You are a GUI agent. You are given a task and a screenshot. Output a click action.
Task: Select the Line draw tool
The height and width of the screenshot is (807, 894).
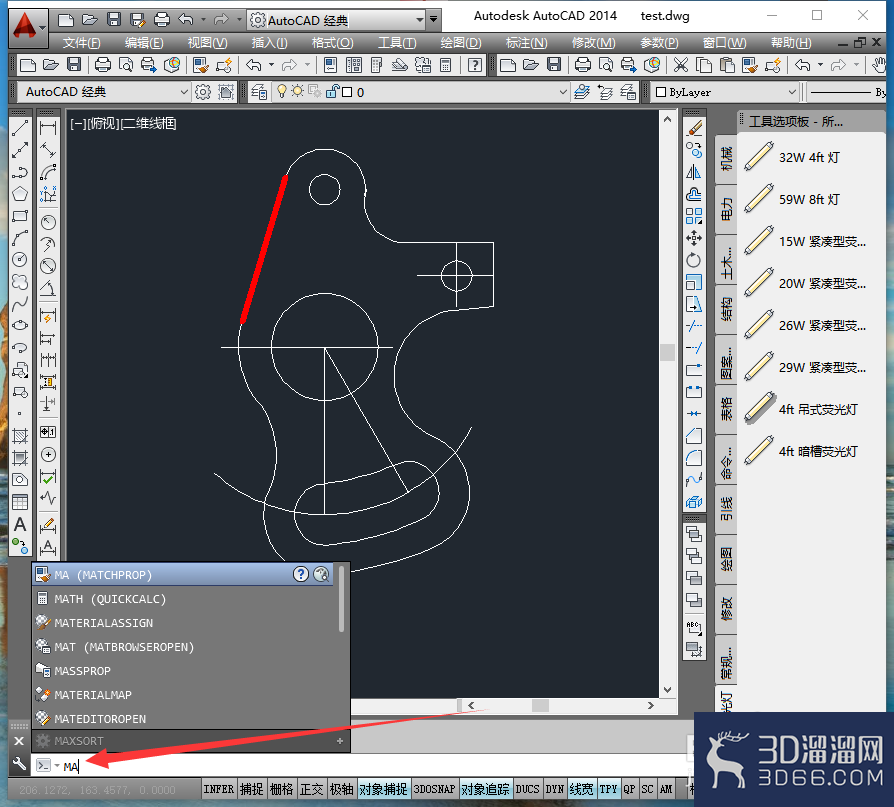click(20, 128)
